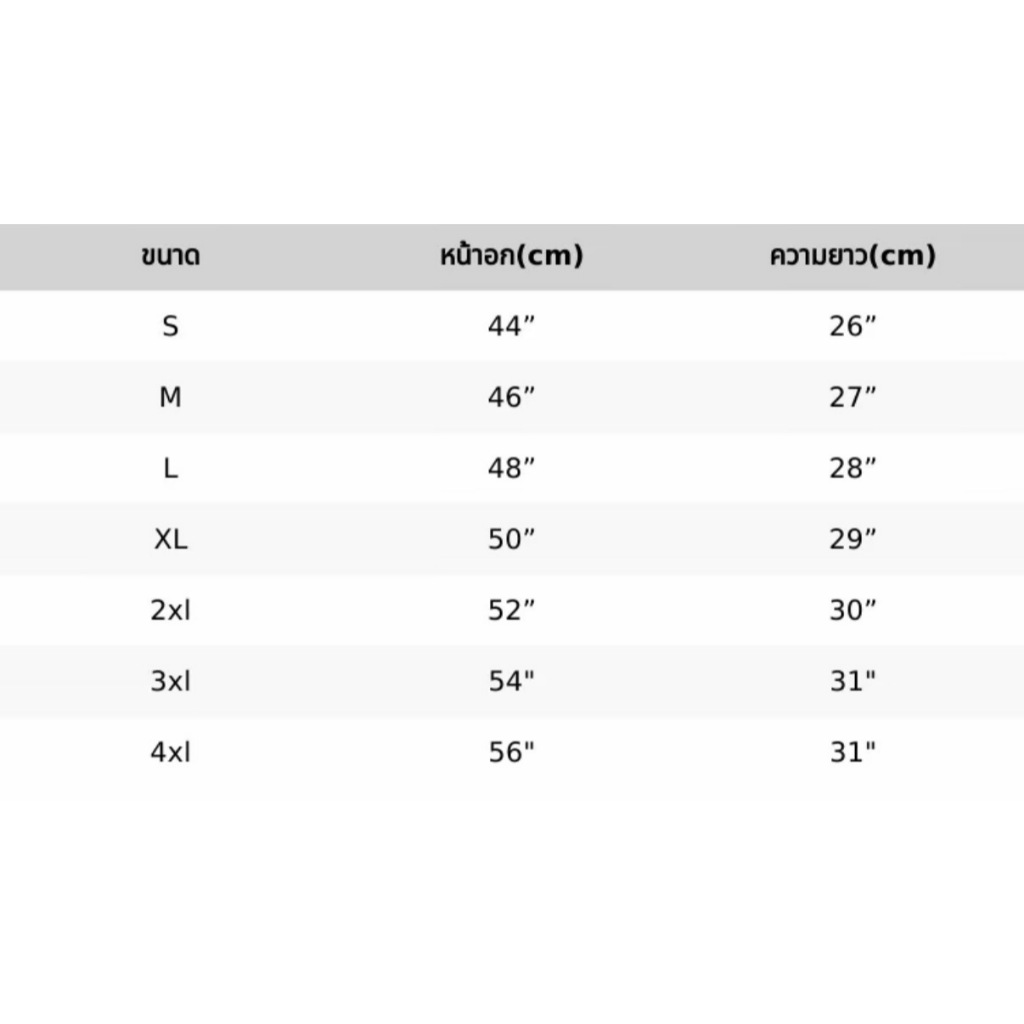Click the 30" length value
The image size is (1024, 1024).
pyautogui.click(x=853, y=610)
